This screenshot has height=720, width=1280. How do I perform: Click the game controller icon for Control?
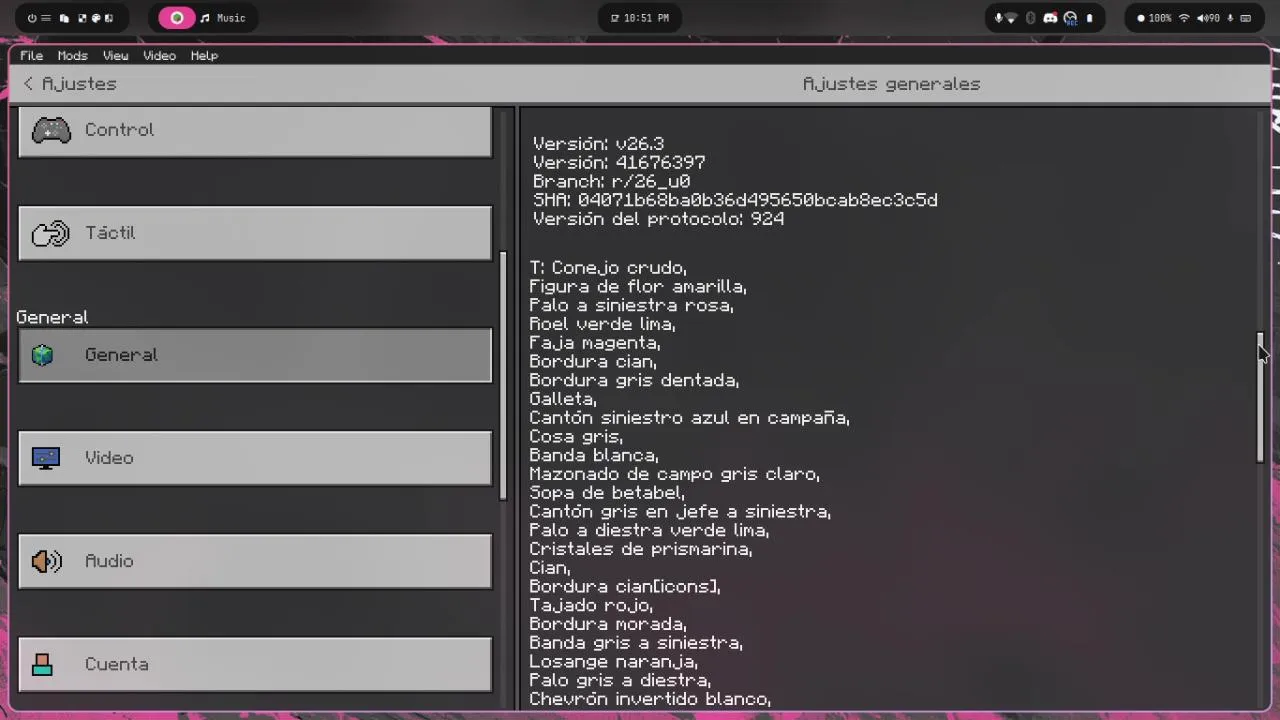[51, 130]
